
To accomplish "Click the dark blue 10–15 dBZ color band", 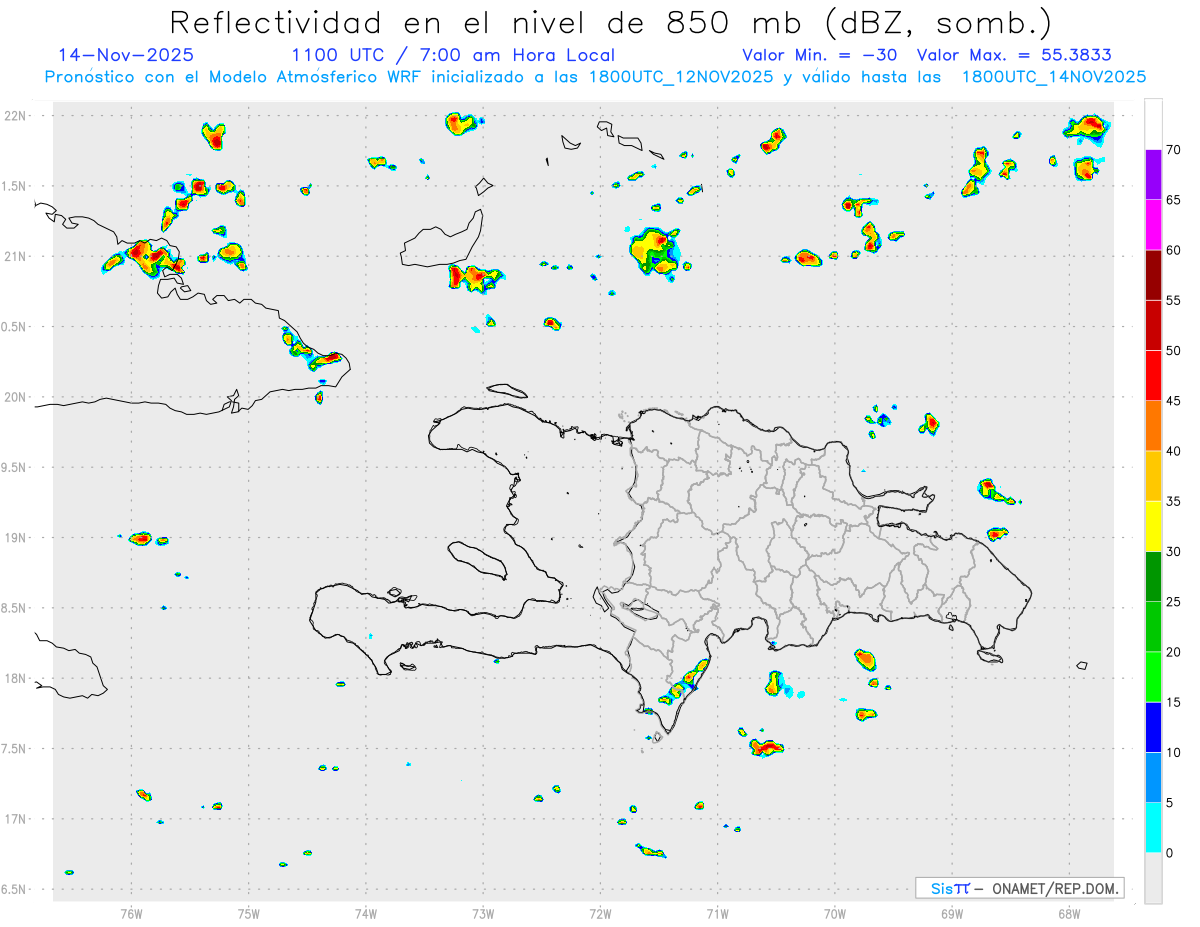I will (x=1153, y=727).
